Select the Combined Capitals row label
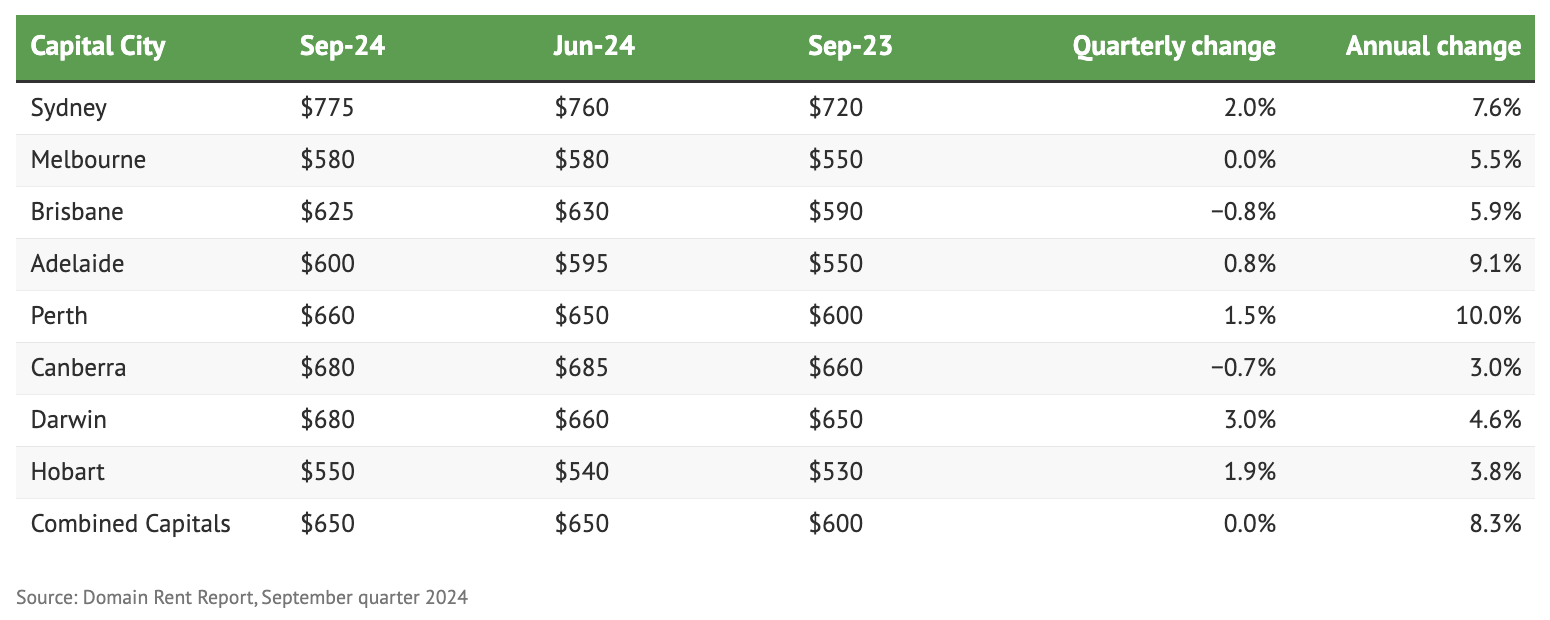This screenshot has height=620, width=1550. tap(131, 524)
